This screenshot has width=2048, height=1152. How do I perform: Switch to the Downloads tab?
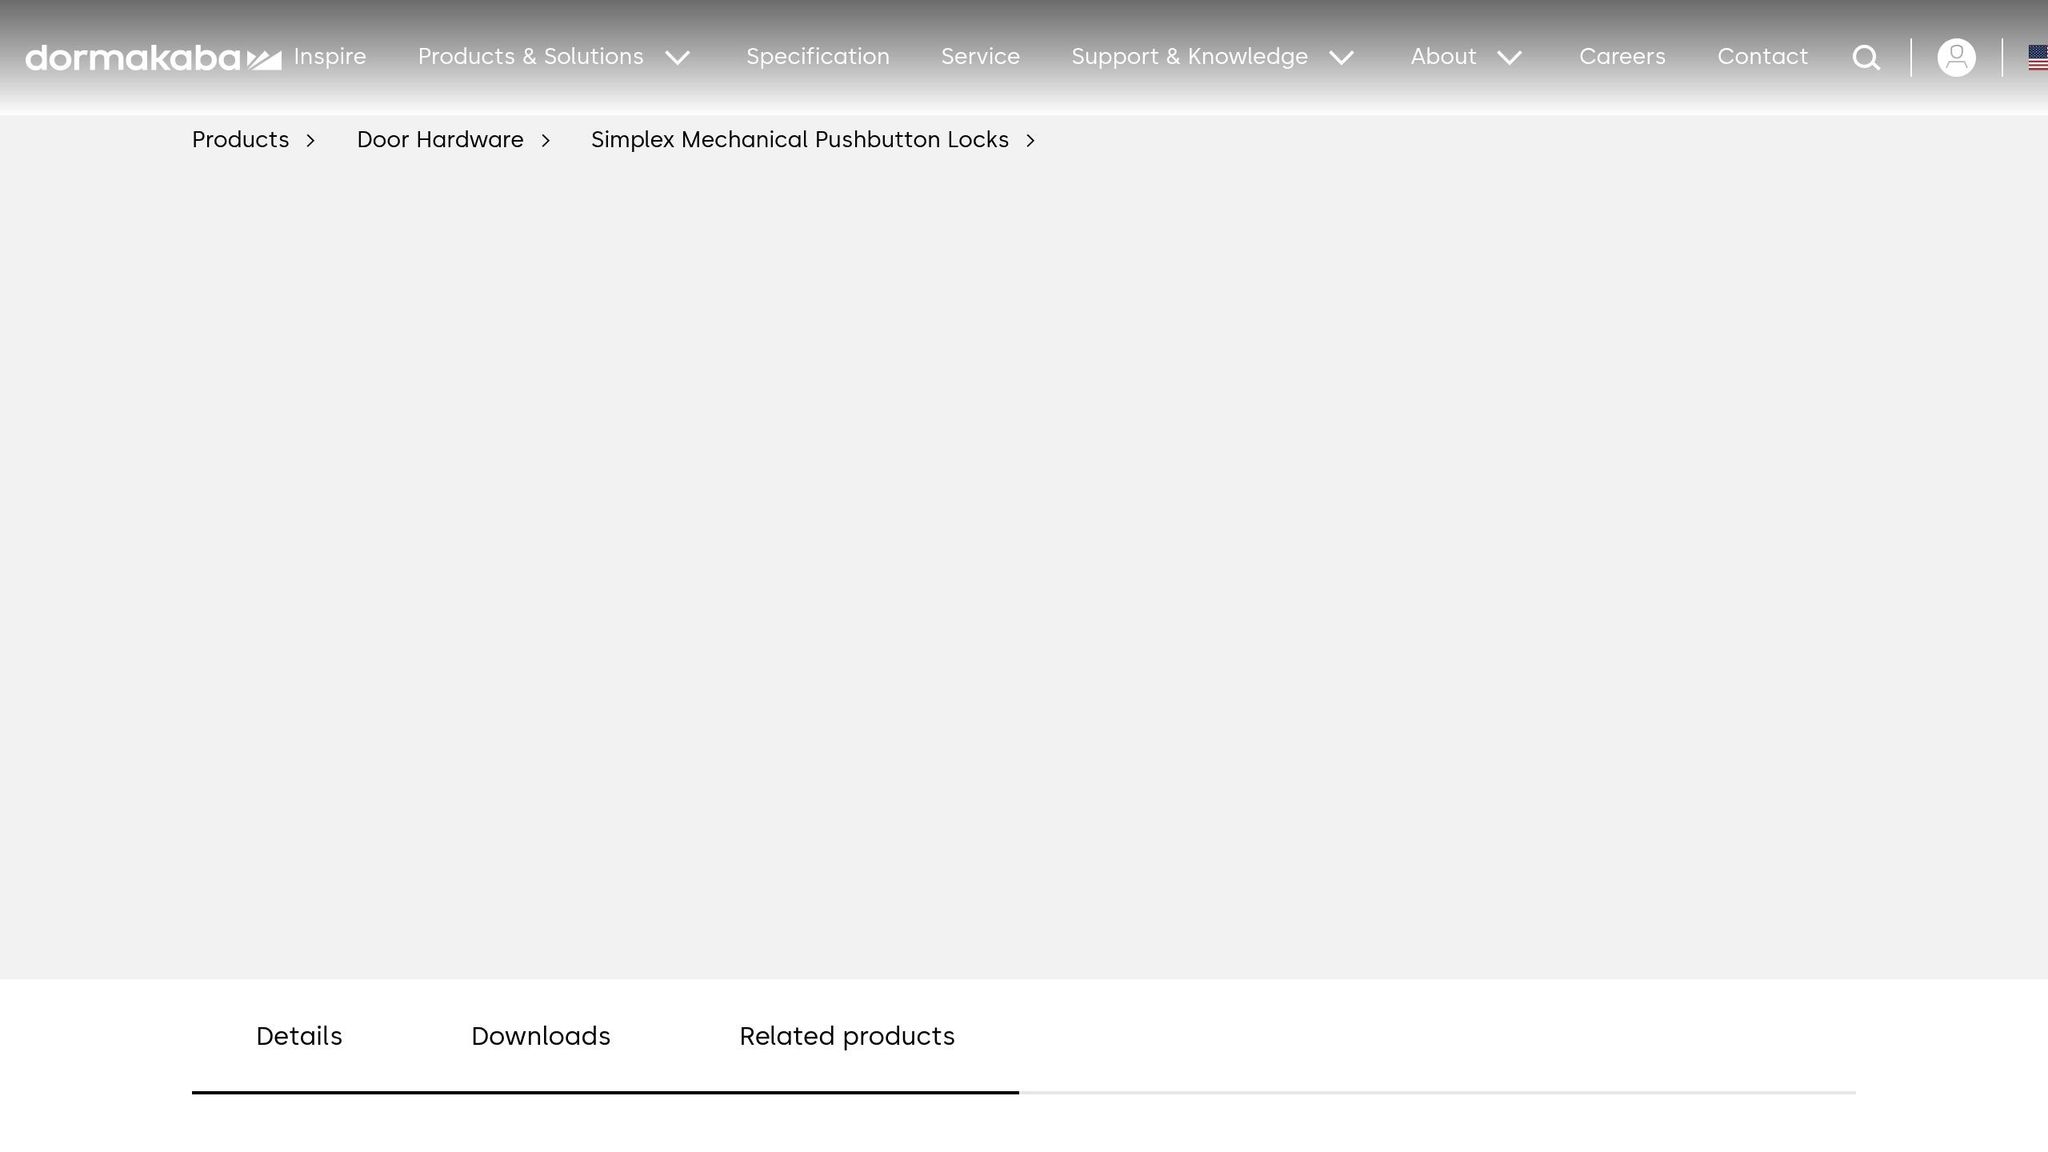(x=540, y=1036)
